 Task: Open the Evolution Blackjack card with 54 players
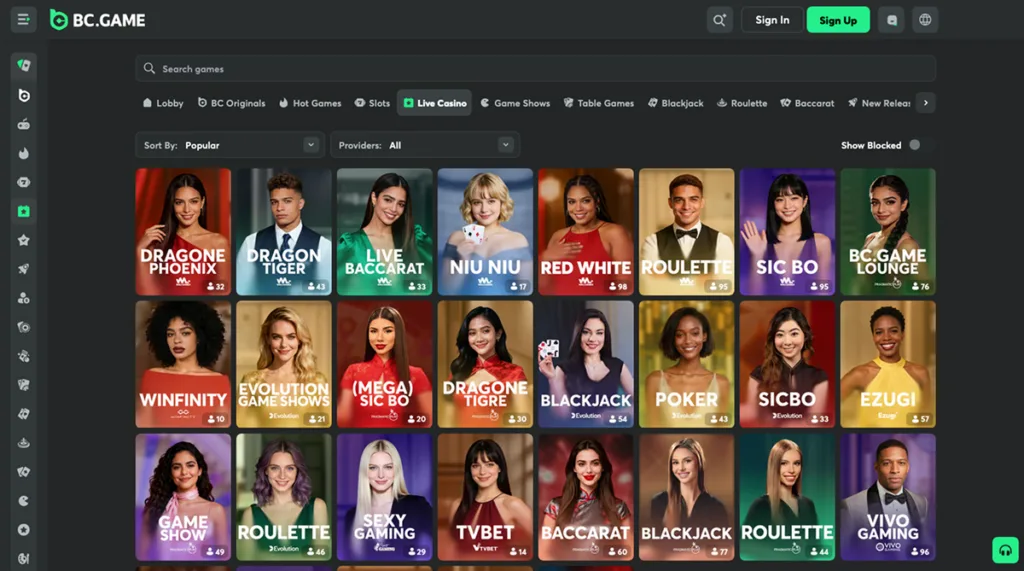tap(586, 365)
